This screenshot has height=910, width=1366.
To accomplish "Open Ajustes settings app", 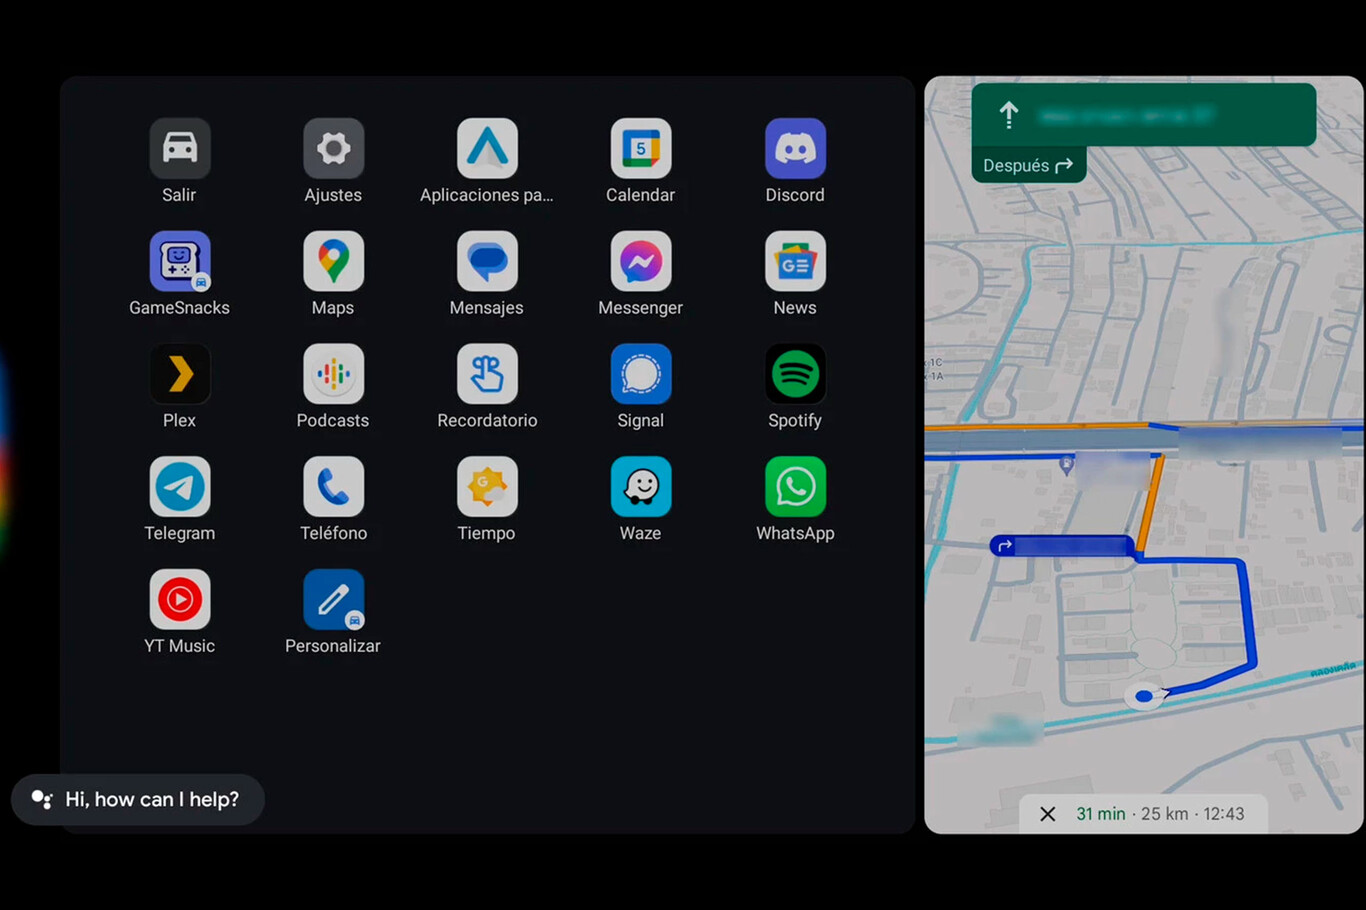I will 333,149.
